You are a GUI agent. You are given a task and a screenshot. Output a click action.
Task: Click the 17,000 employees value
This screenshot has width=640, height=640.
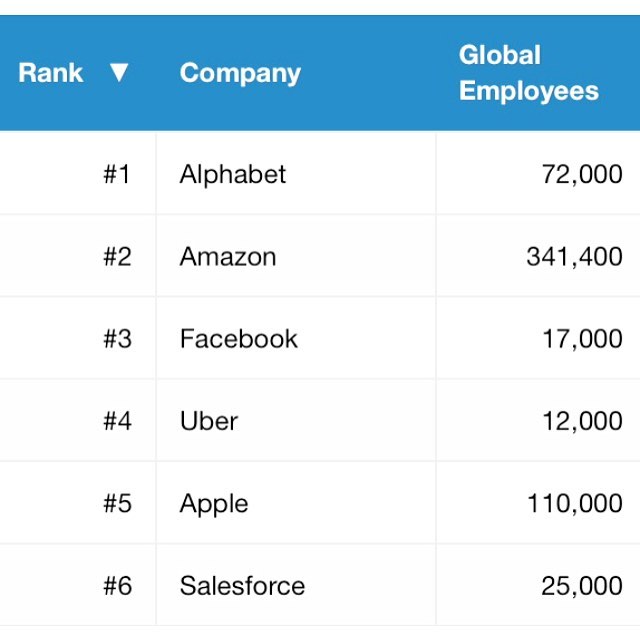coord(582,339)
